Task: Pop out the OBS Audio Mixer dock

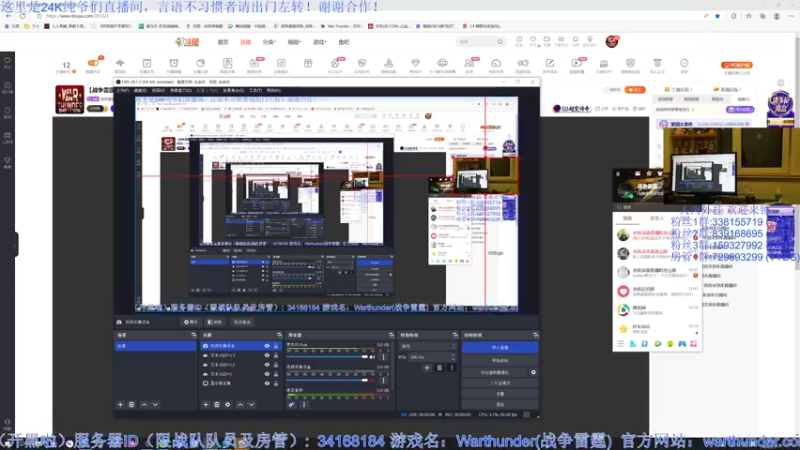Action: tap(391, 335)
